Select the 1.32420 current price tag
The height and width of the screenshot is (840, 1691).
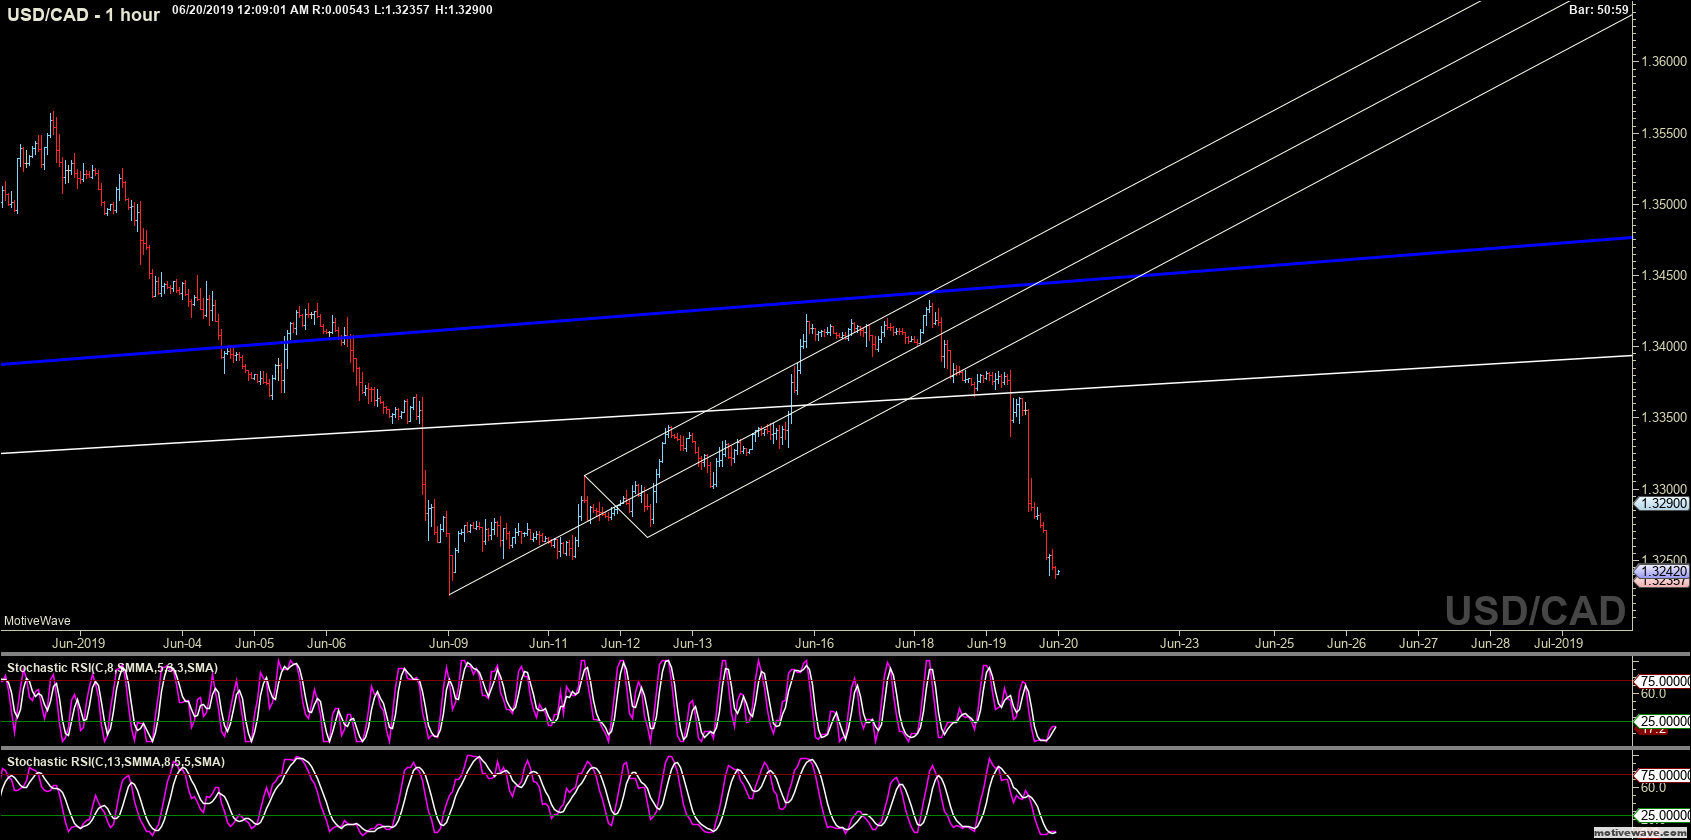click(x=1662, y=572)
